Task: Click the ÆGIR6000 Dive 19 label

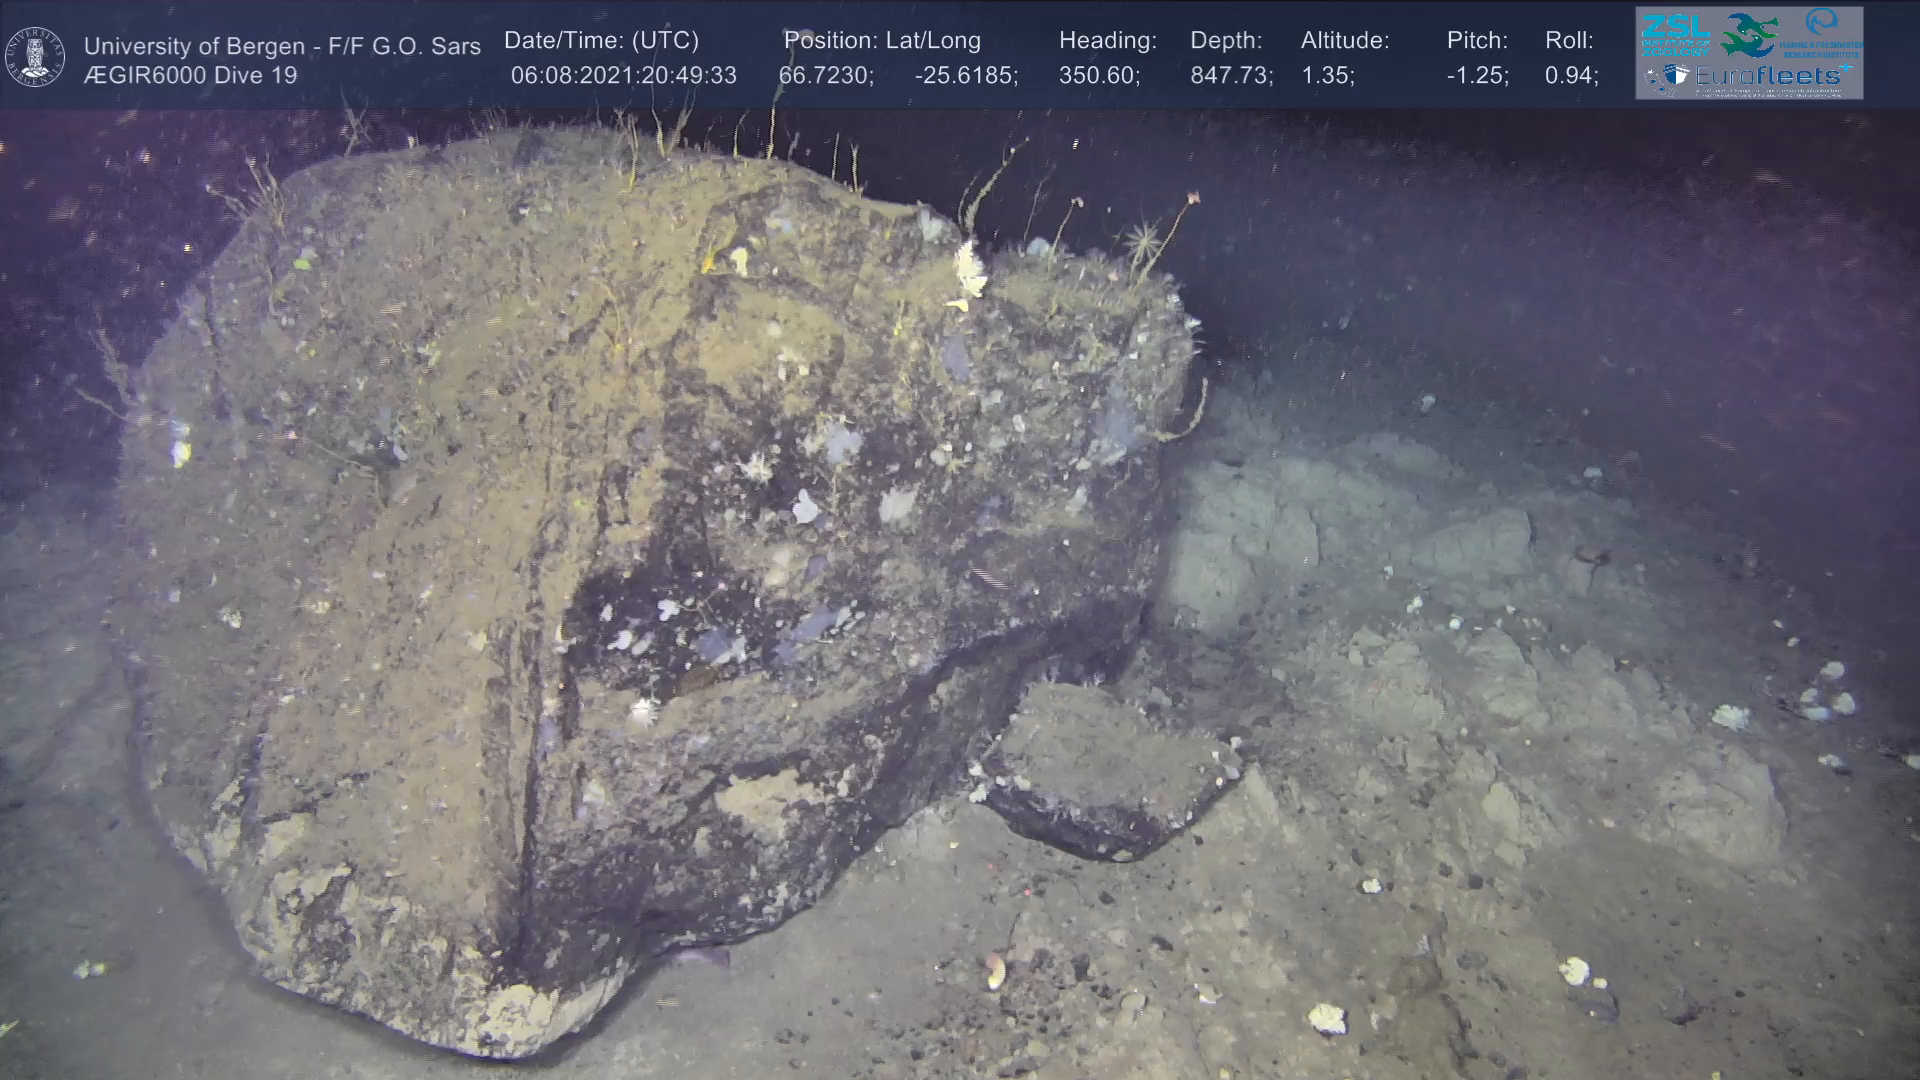Action: (x=190, y=76)
